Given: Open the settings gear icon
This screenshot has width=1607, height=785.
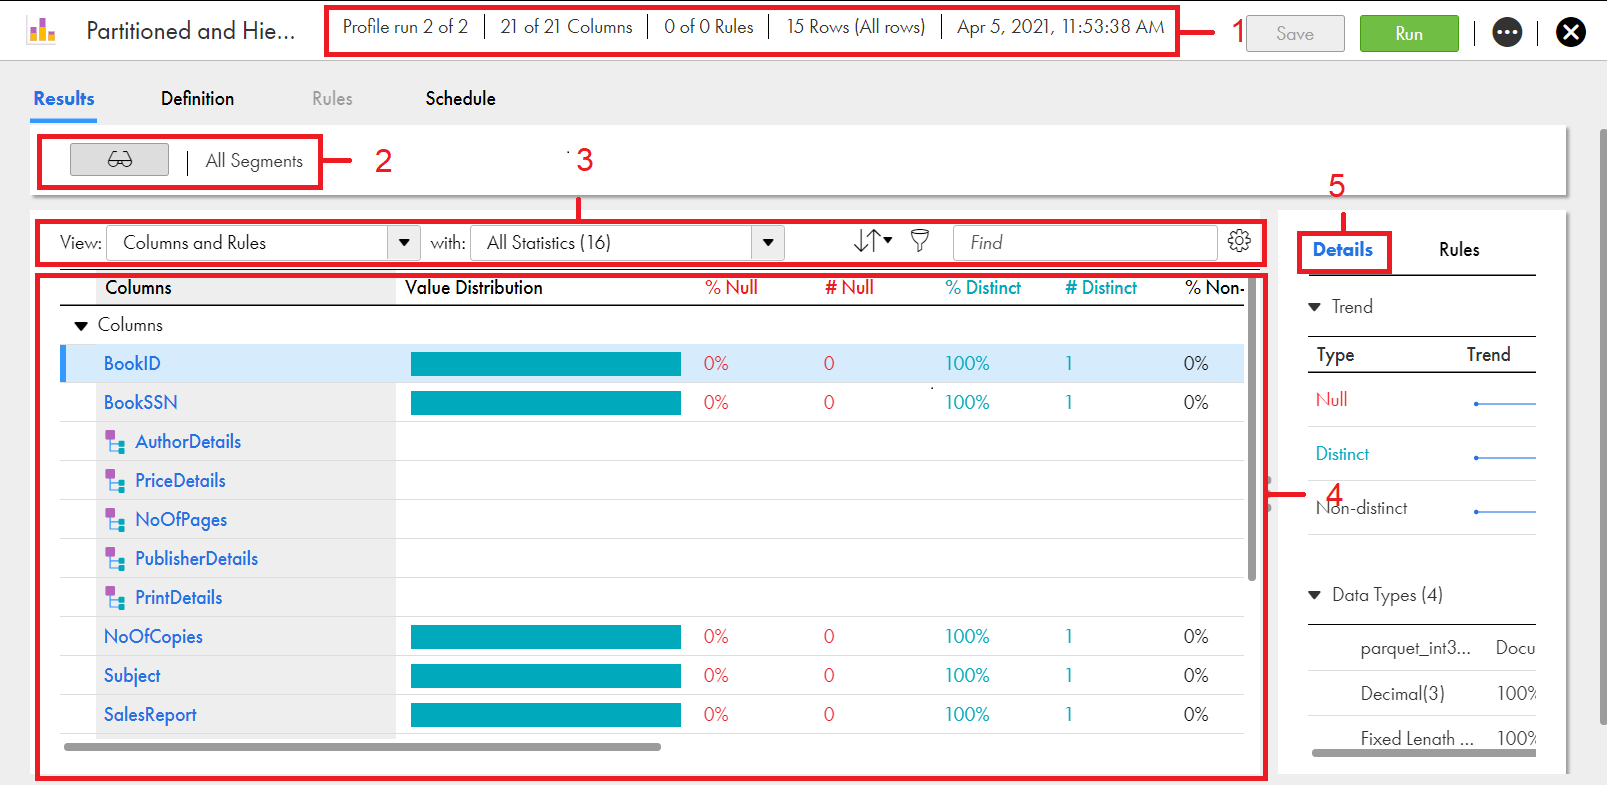Looking at the screenshot, I should pos(1239,241).
